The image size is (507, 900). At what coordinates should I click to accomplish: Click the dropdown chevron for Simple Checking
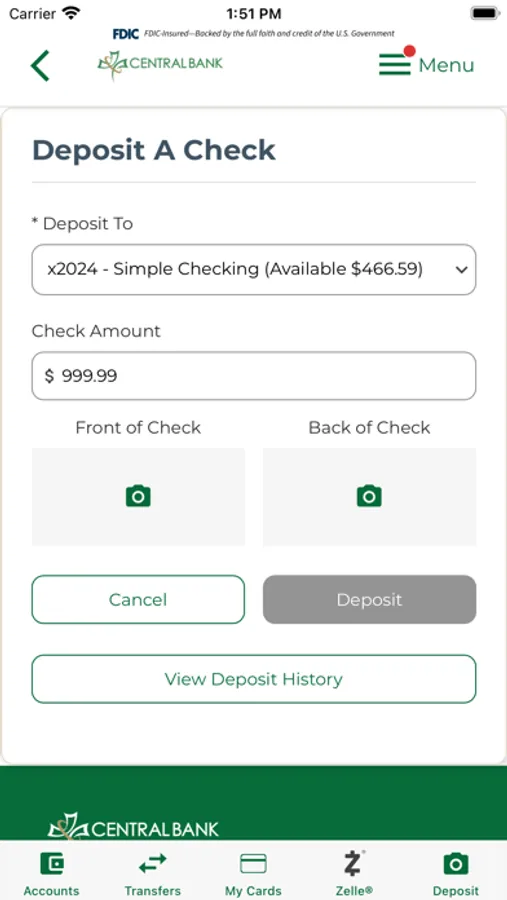tap(462, 270)
